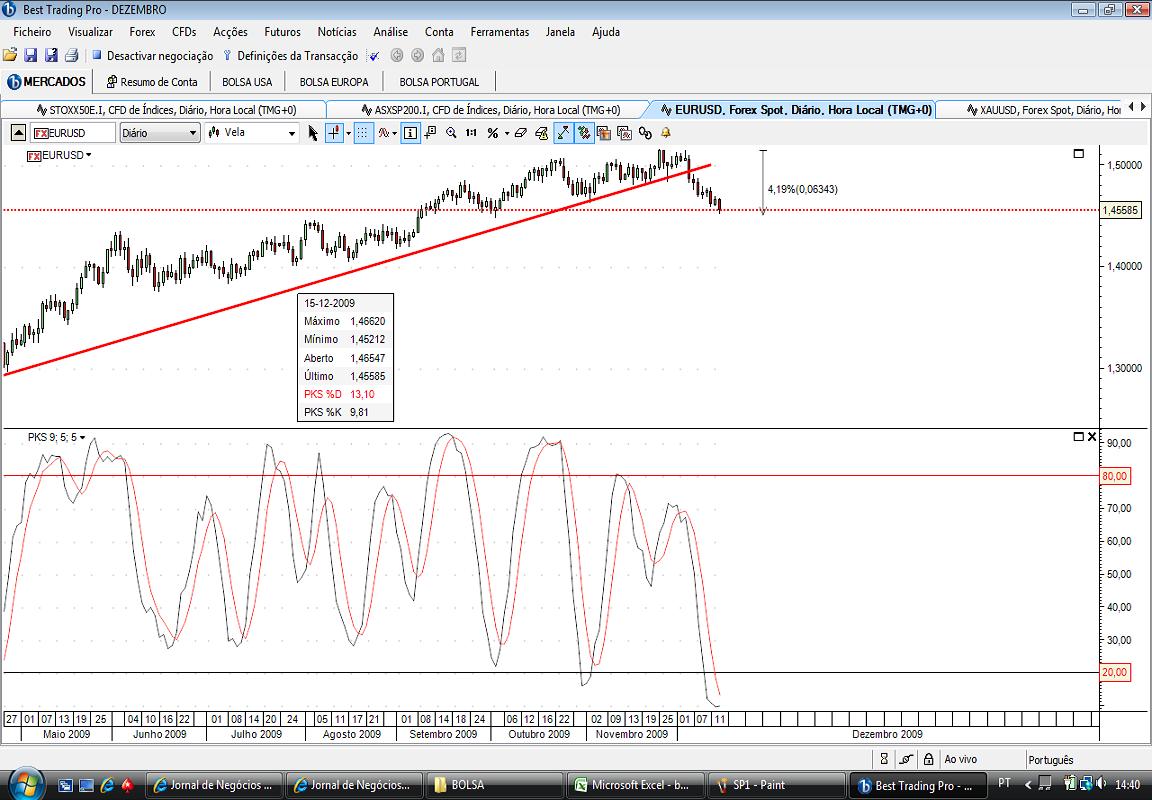This screenshot has width=1152, height=800.
Task: Select the MERCADOS tab
Action: coord(46,82)
